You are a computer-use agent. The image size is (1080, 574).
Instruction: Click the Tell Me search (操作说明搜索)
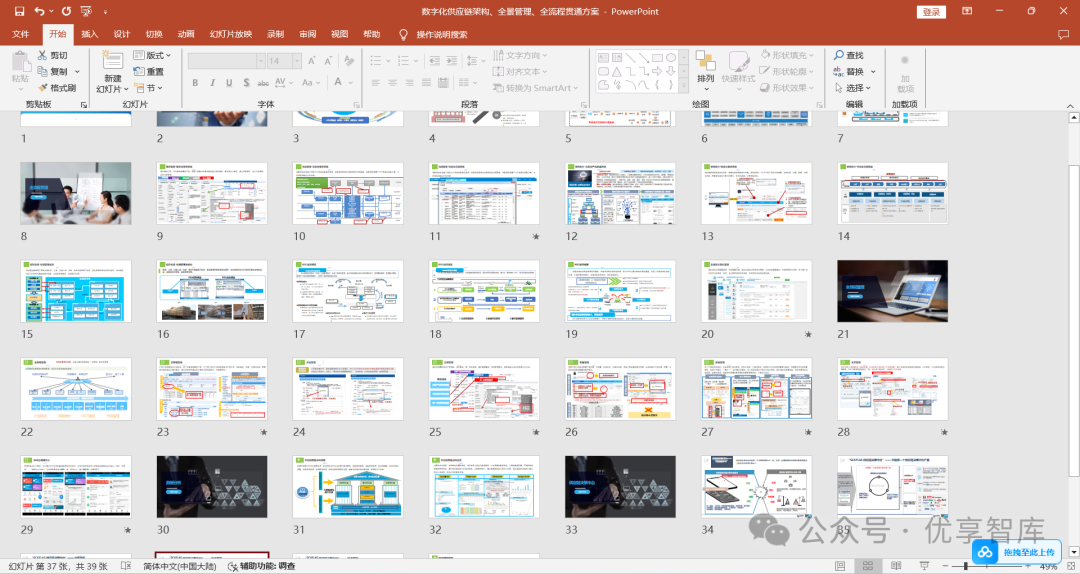442,34
